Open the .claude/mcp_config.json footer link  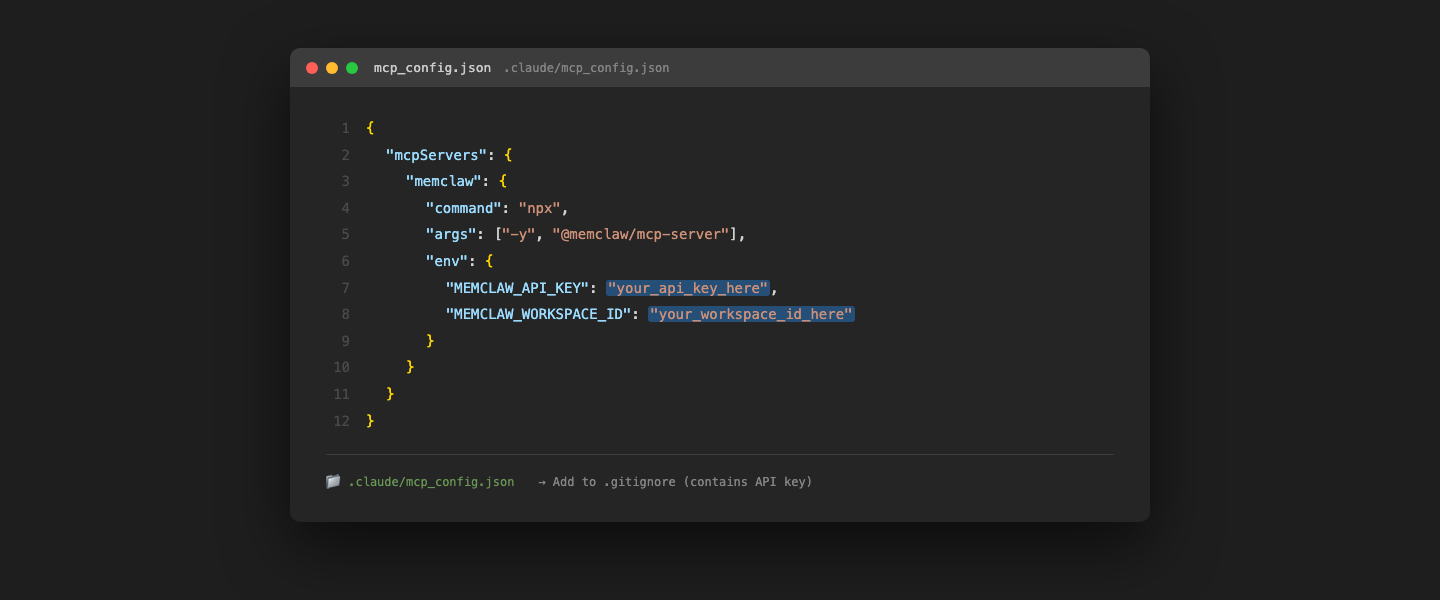[x=432, y=481]
